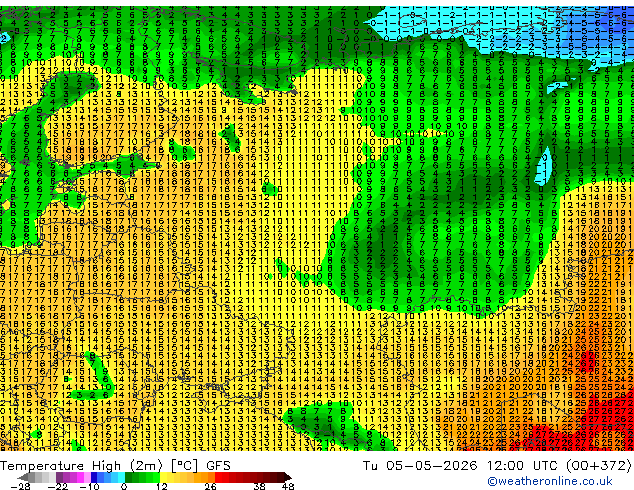
Task: Click the '0' legend label
Action: 124,486
